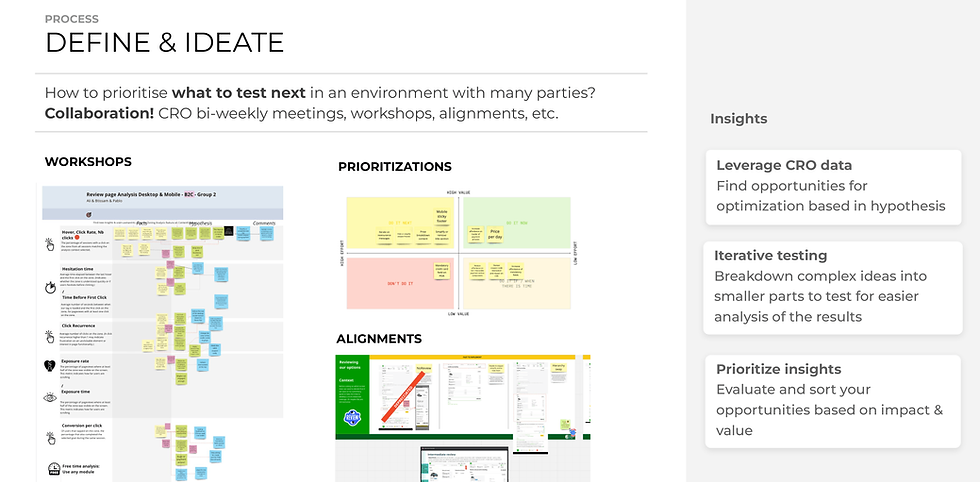980x482 pixels.
Task: Click the WORKSHOPS section heading
Action: click(x=88, y=162)
